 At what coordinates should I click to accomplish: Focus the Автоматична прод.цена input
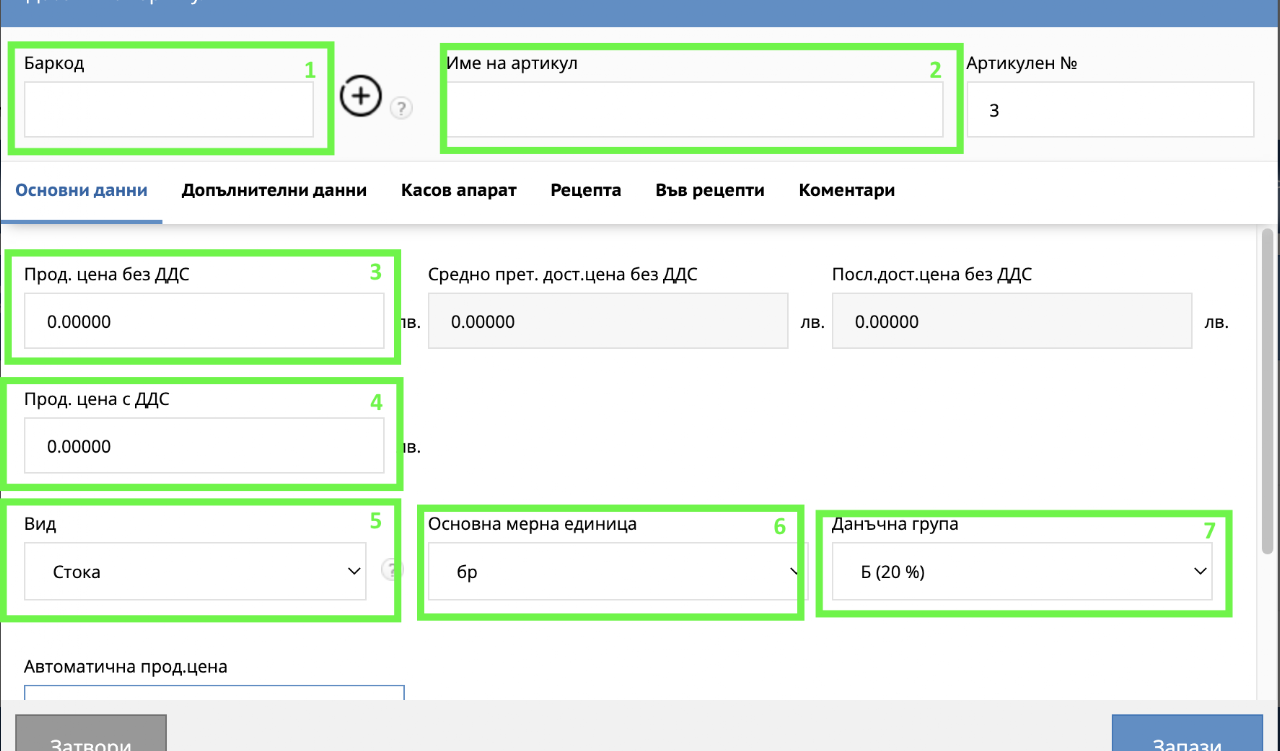click(x=214, y=693)
